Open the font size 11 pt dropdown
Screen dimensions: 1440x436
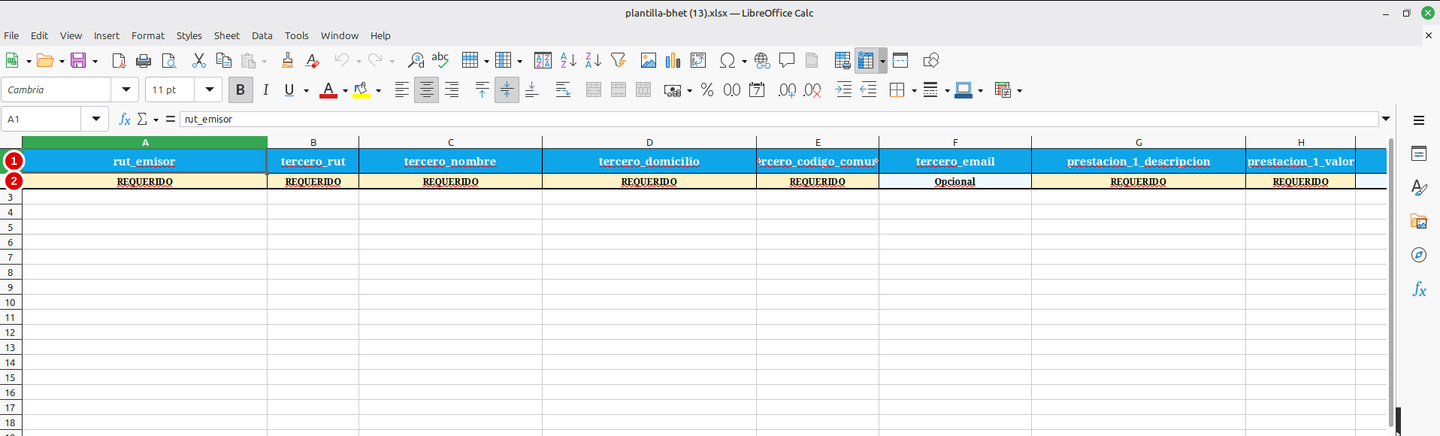(210, 90)
